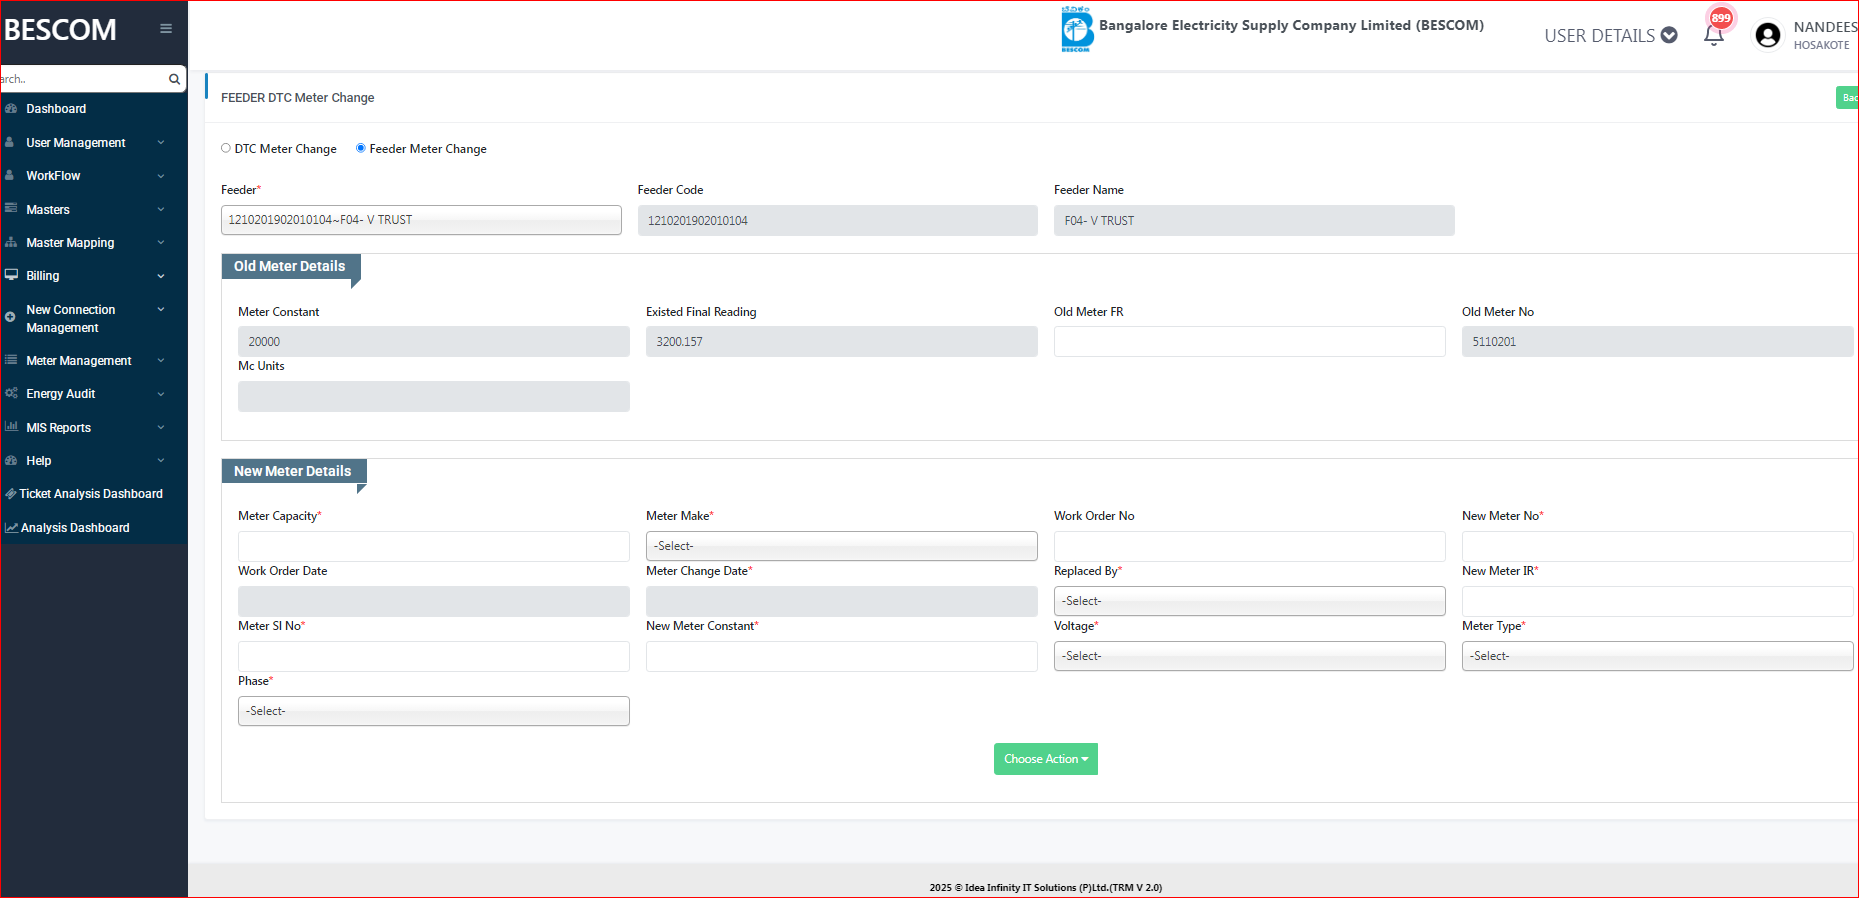Click the green Choose Action button
The width and height of the screenshot is (1859, 898).
click(x=1045, y=759)
